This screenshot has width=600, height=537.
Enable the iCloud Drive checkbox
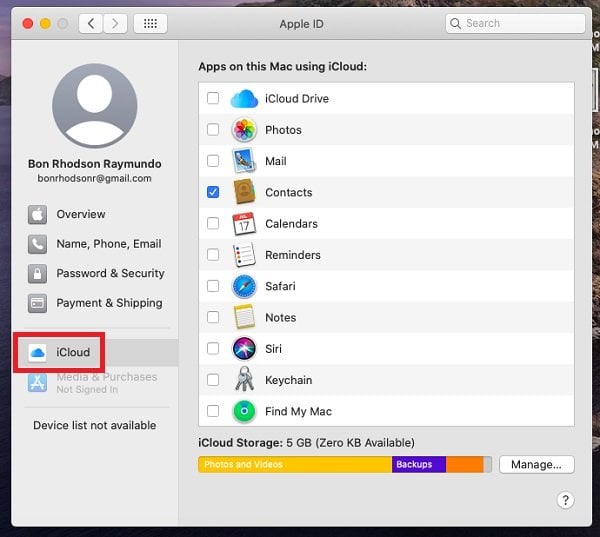point(213,98)
